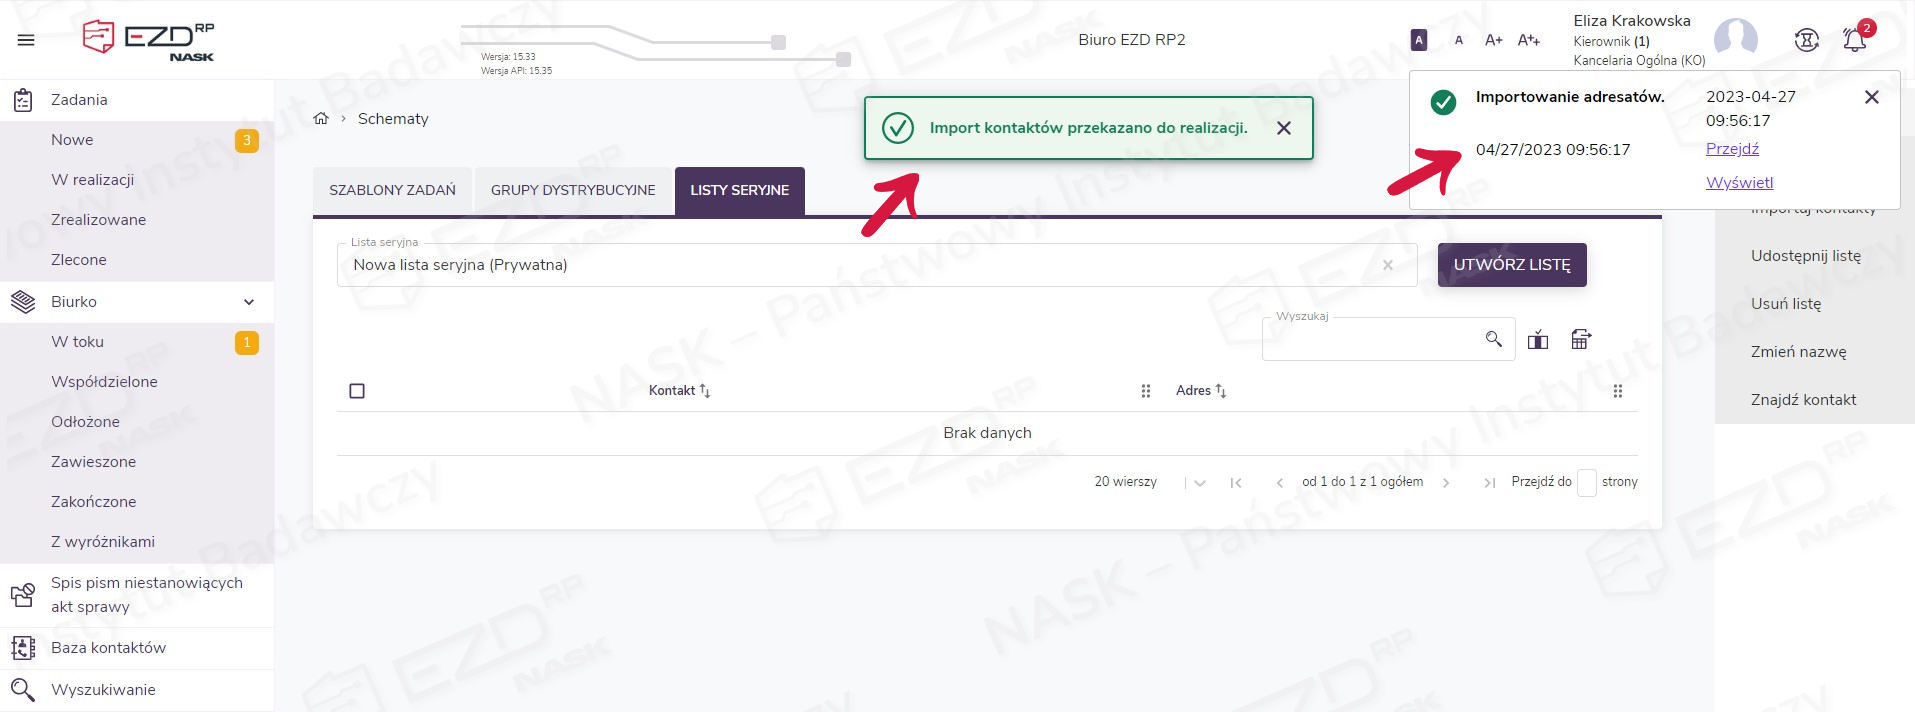Switch to the SZABLONY ZADAŃ tab
The height and width of the screenshot is (712, 1915).
coord(392,190)
